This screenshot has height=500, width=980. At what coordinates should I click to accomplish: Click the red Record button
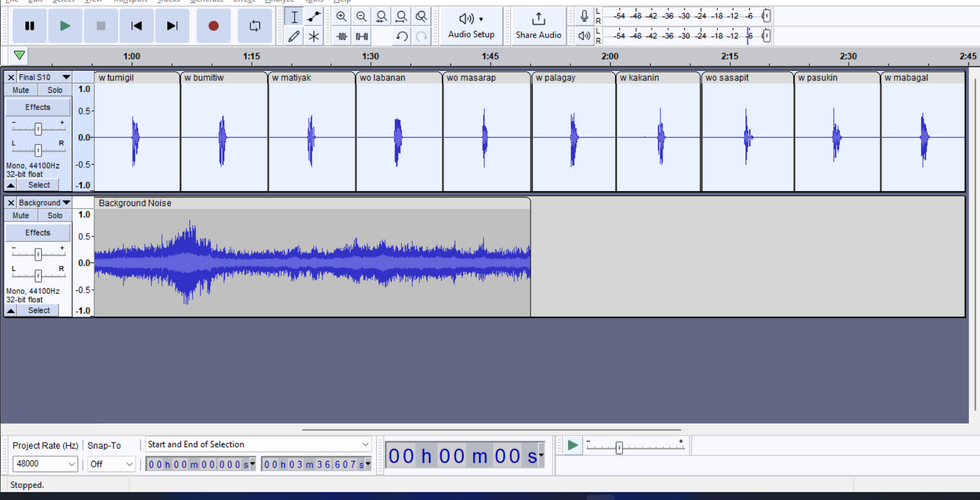coord(214,26)
